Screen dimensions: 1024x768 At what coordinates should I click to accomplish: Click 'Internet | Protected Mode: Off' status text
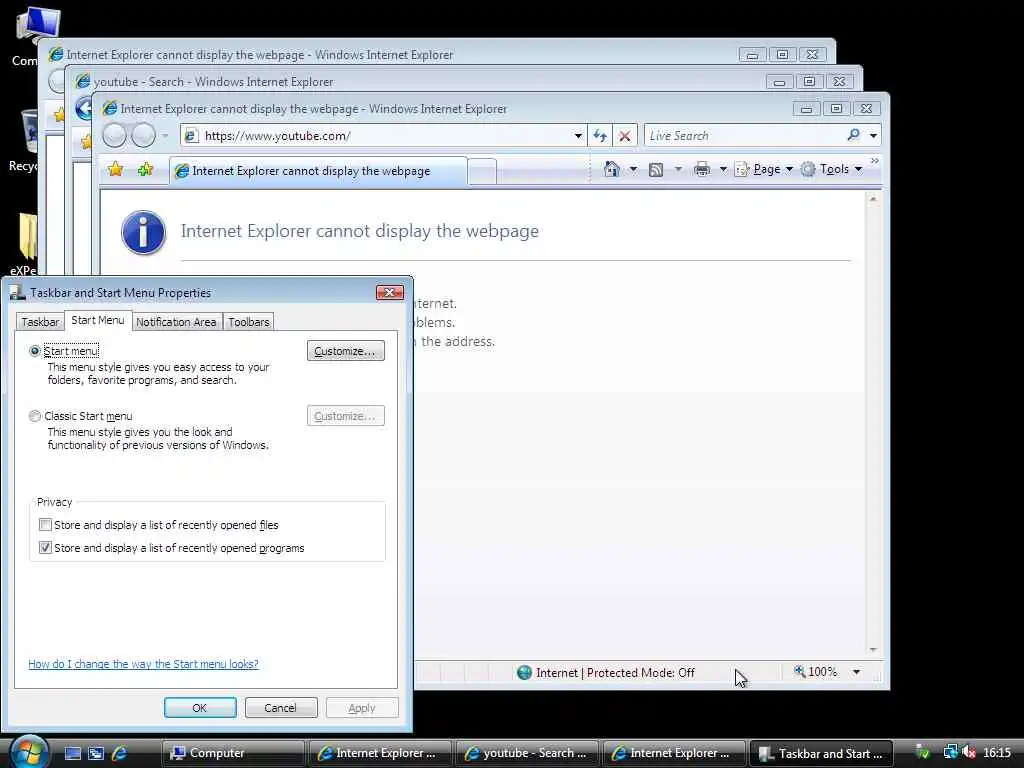(x=615, y=673)
